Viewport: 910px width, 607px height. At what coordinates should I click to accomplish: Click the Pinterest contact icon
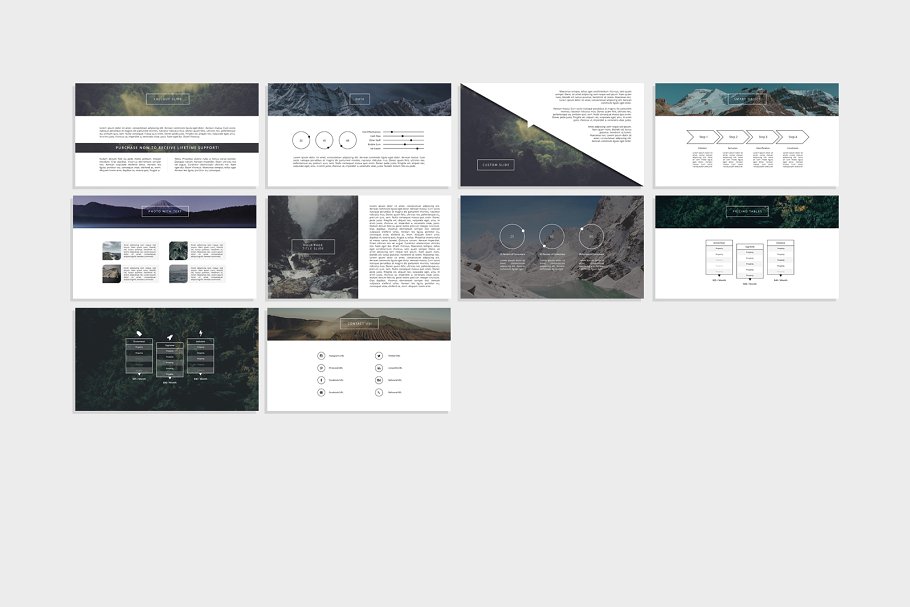pos(321,368)
